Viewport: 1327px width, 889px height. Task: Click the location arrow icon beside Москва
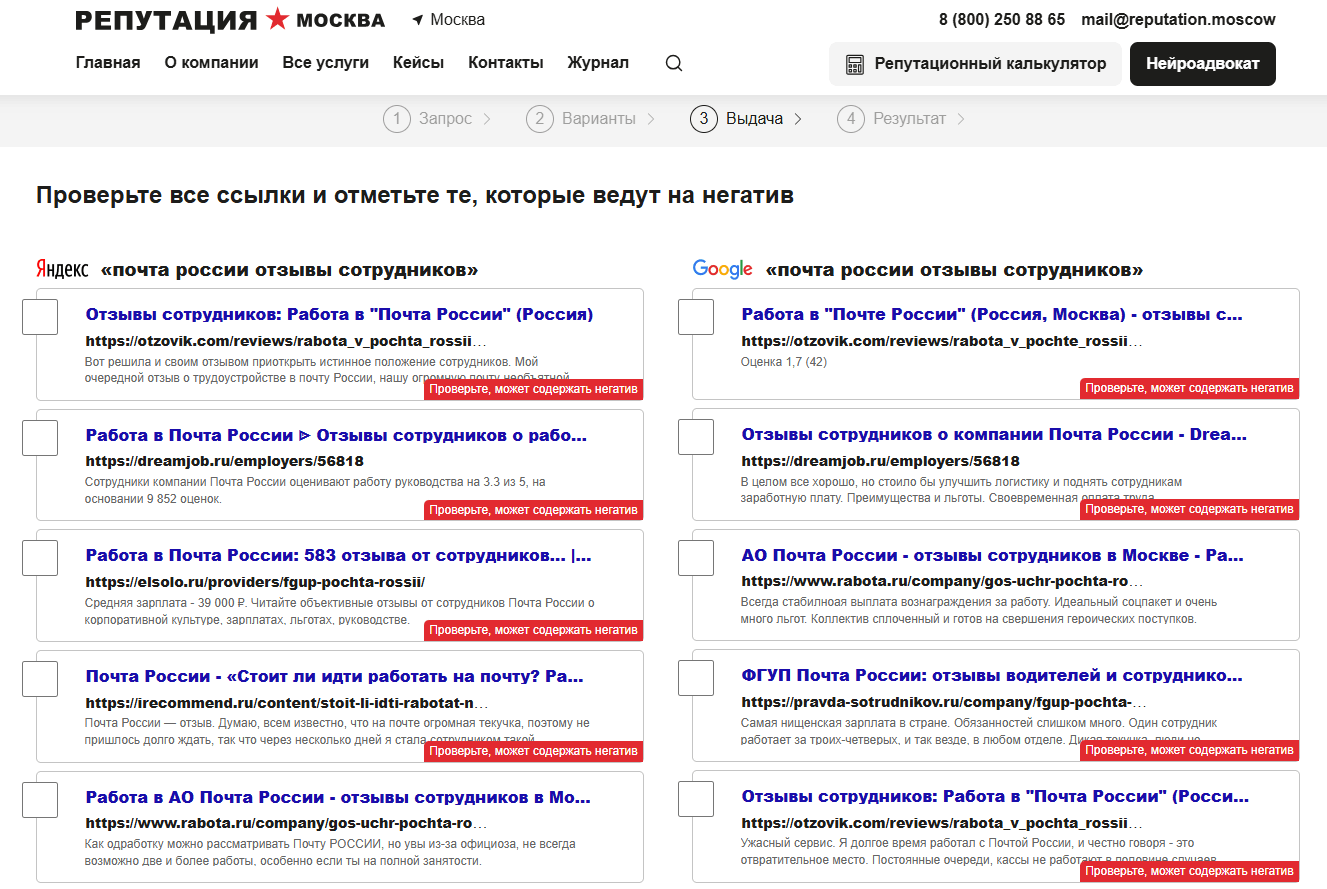pos(417,20)
